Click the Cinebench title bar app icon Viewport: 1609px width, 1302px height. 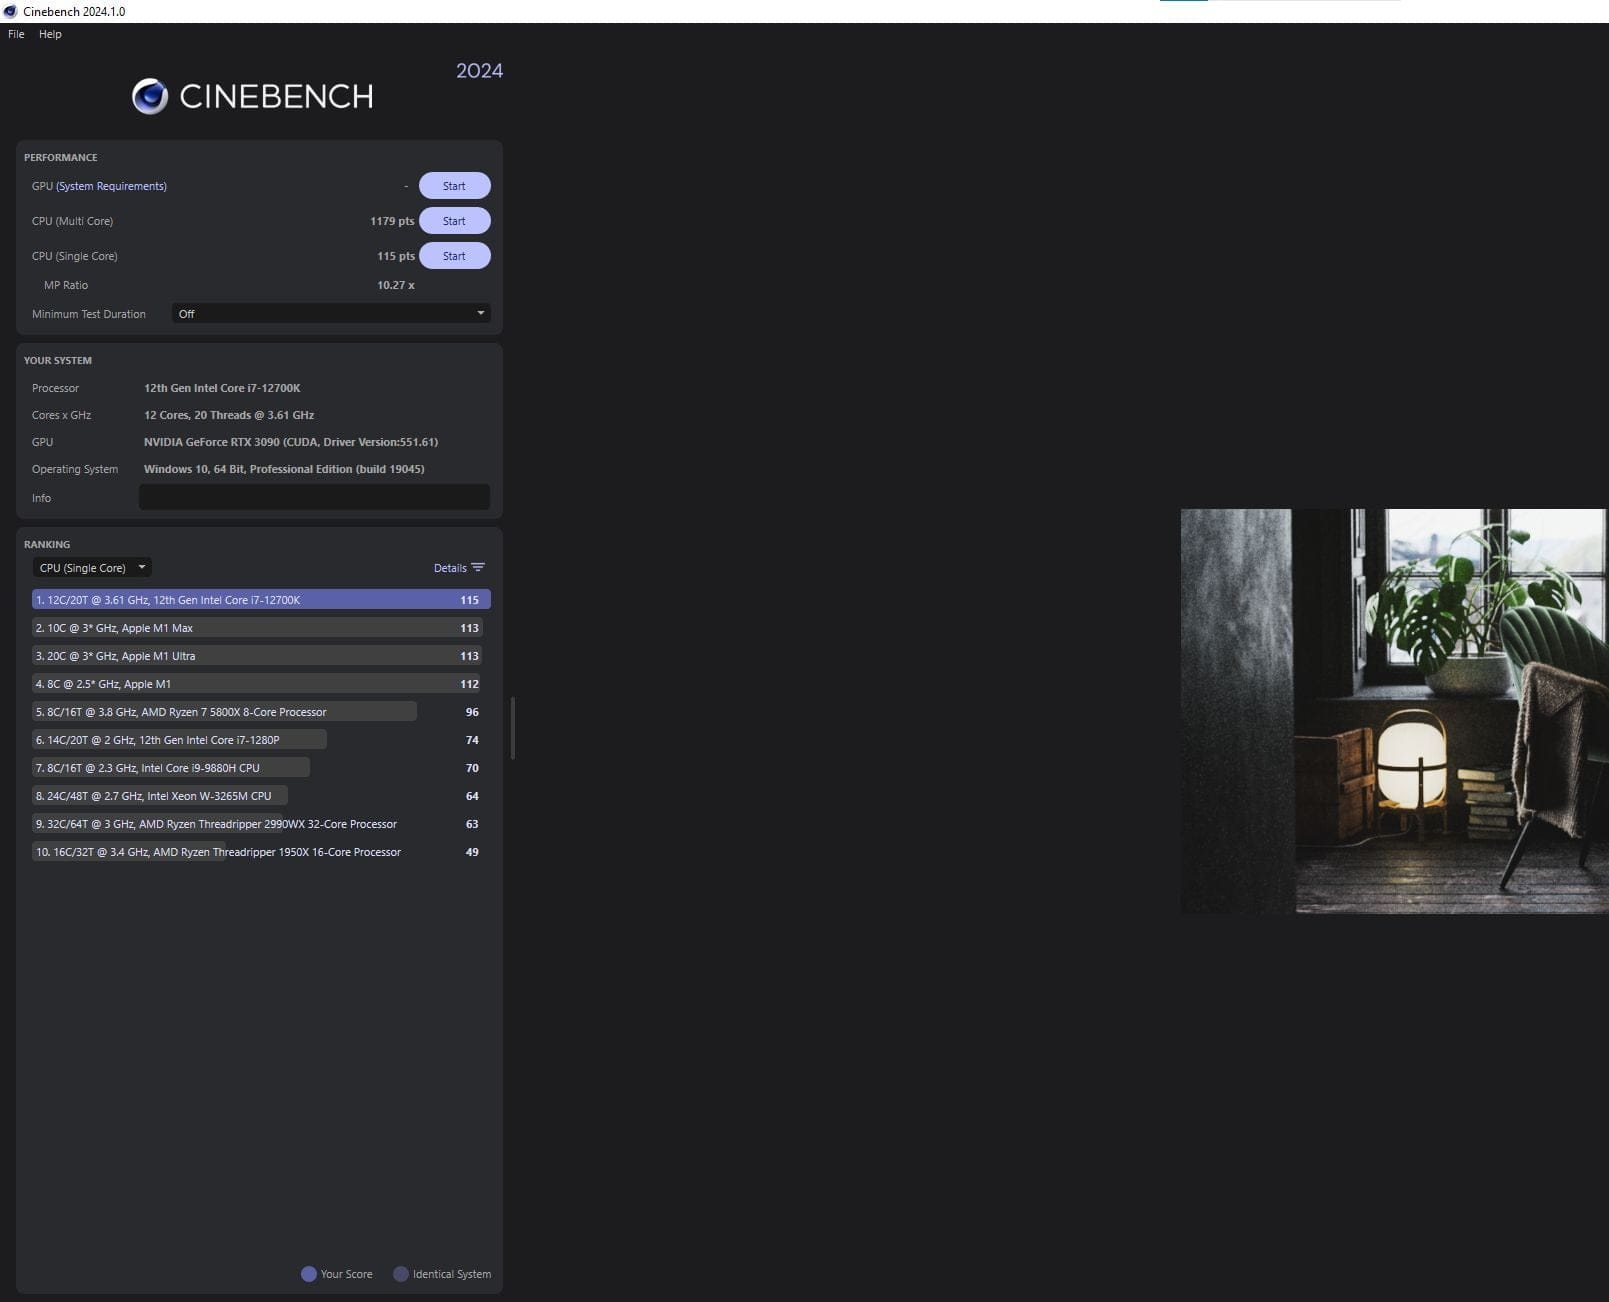click(x=10, y=11)
